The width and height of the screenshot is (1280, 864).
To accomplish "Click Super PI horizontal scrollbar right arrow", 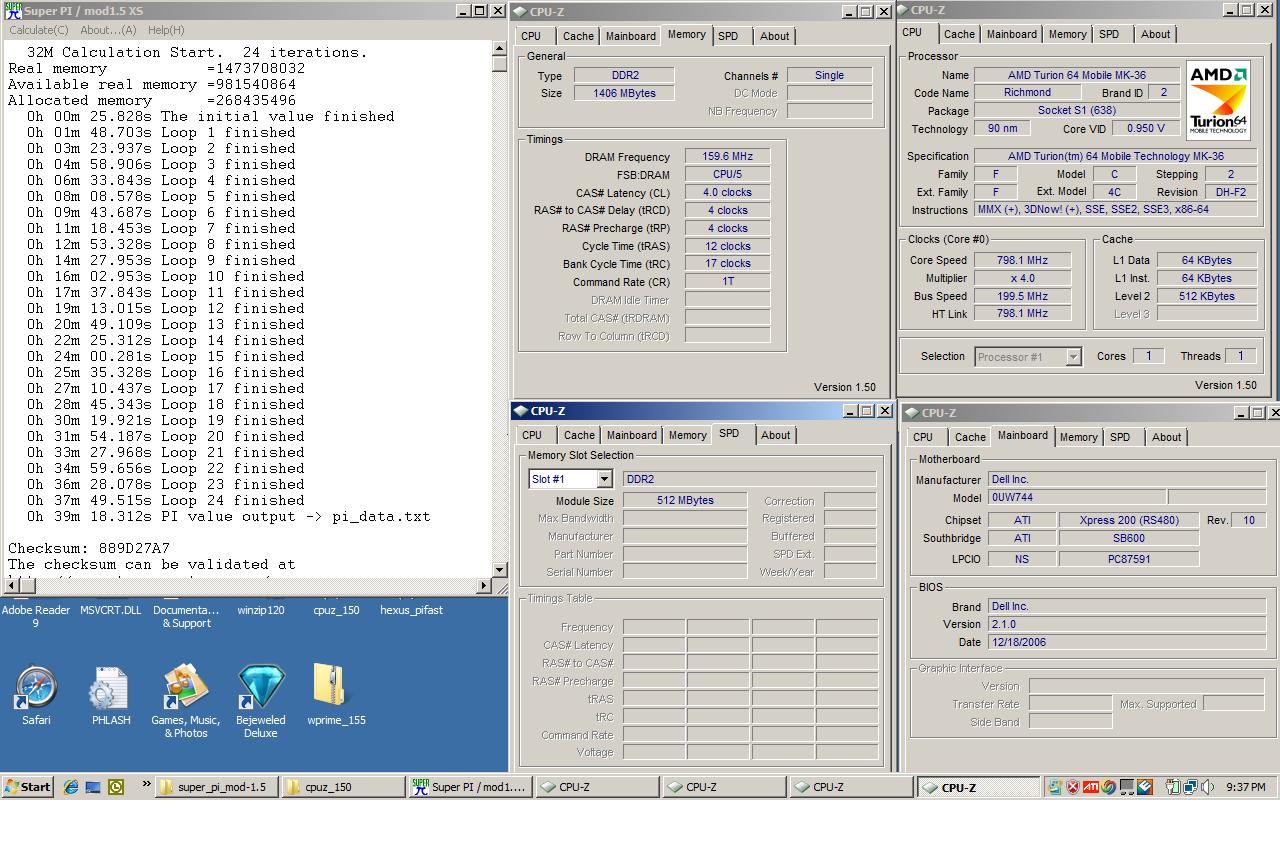I will coord(485,586).
